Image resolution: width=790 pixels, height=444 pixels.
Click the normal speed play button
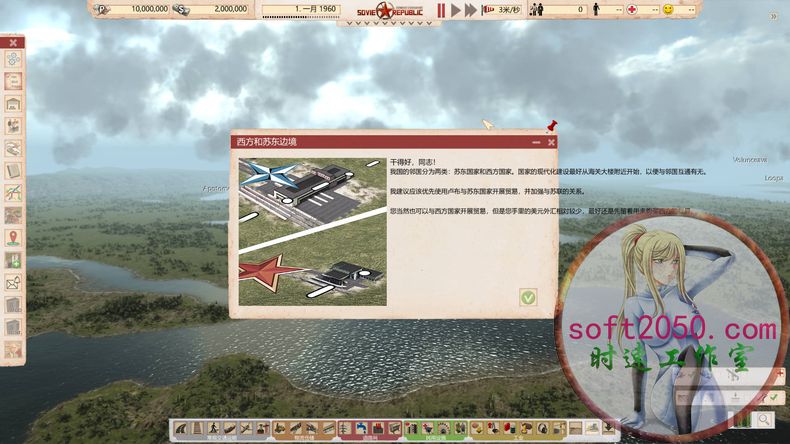click(456, 10)
